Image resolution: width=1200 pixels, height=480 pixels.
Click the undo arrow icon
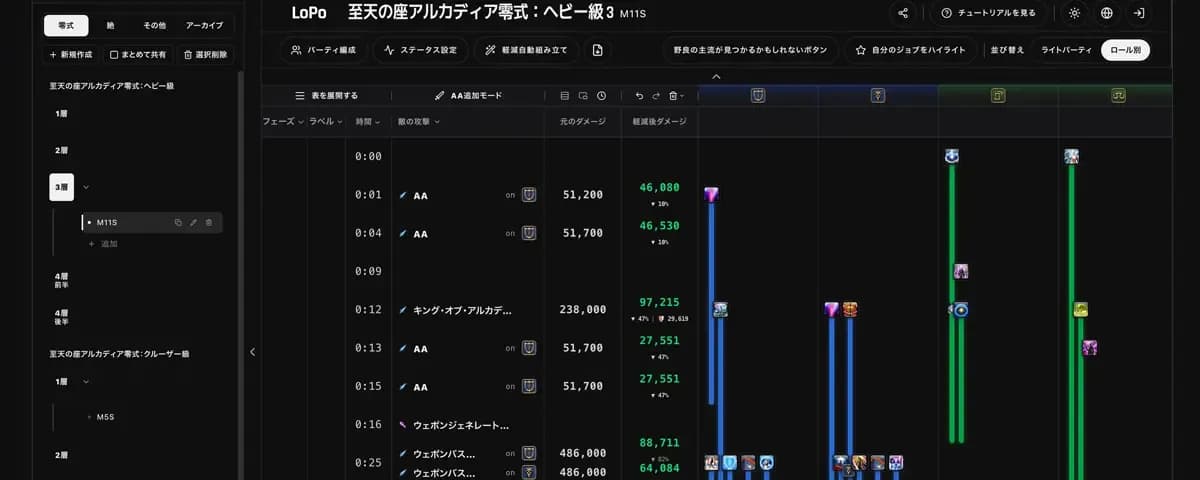pyautogui.click(x=639, y=96)
